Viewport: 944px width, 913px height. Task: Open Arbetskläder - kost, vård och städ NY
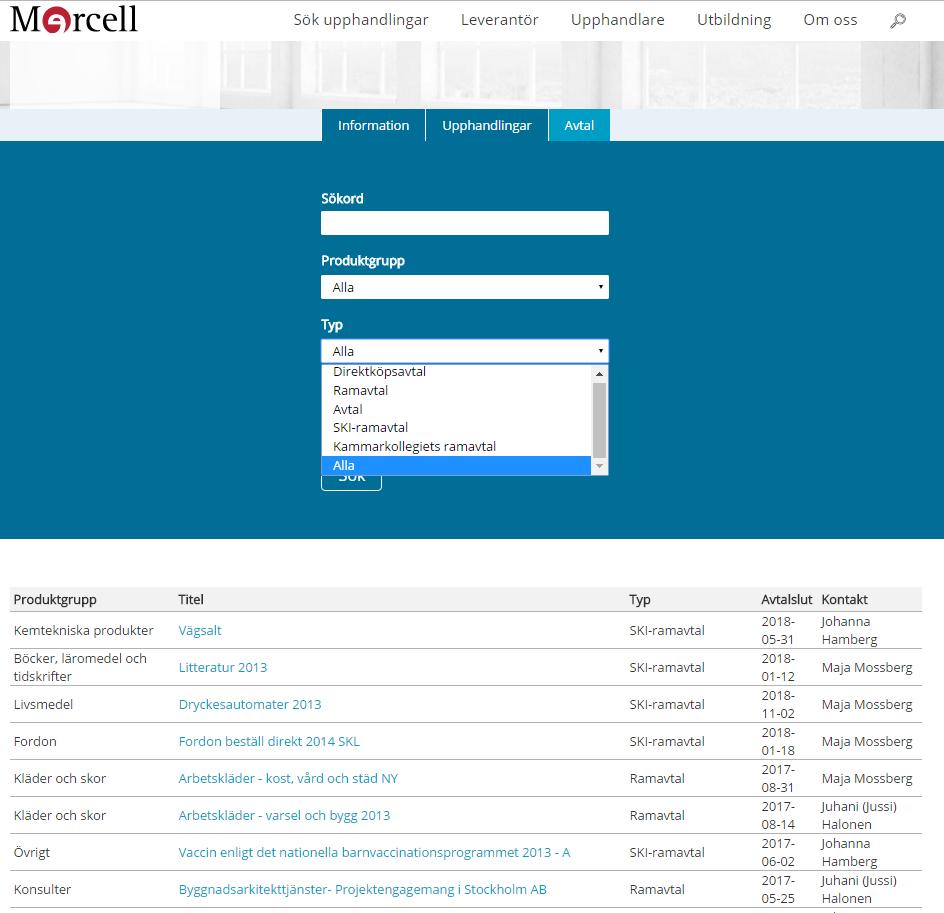coord(288,778)
